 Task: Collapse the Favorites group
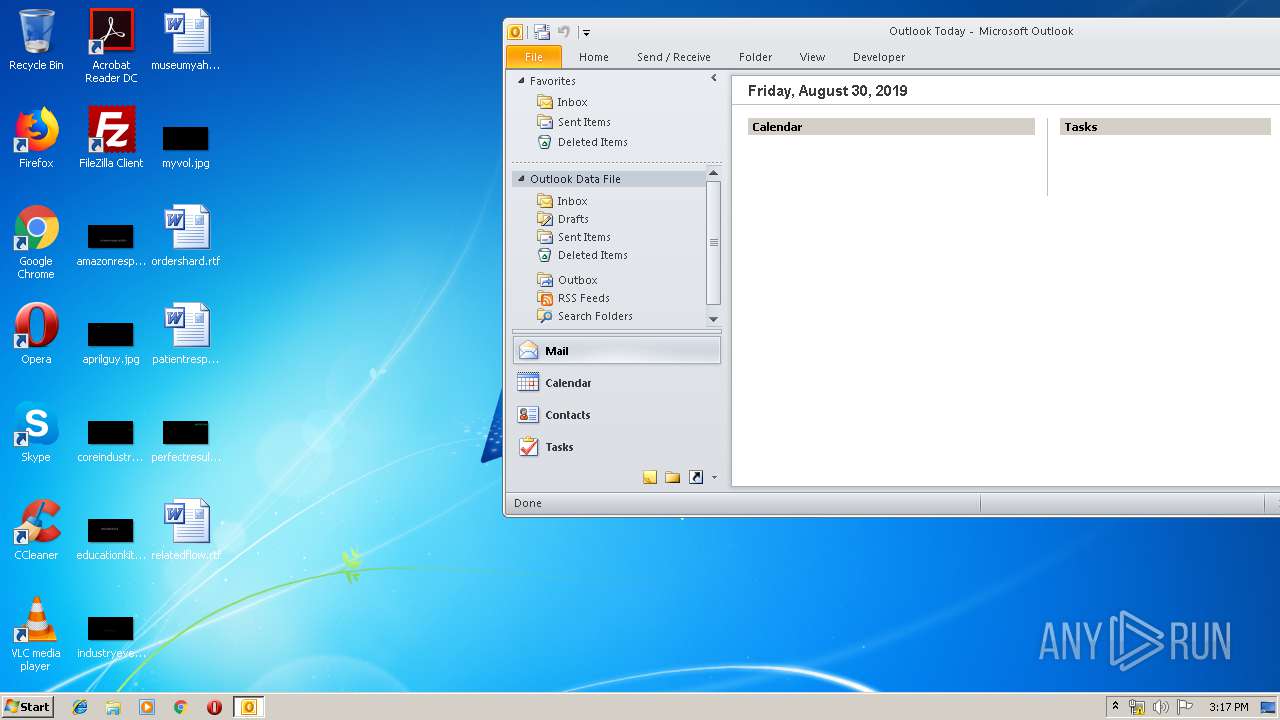tap(521, 81)
